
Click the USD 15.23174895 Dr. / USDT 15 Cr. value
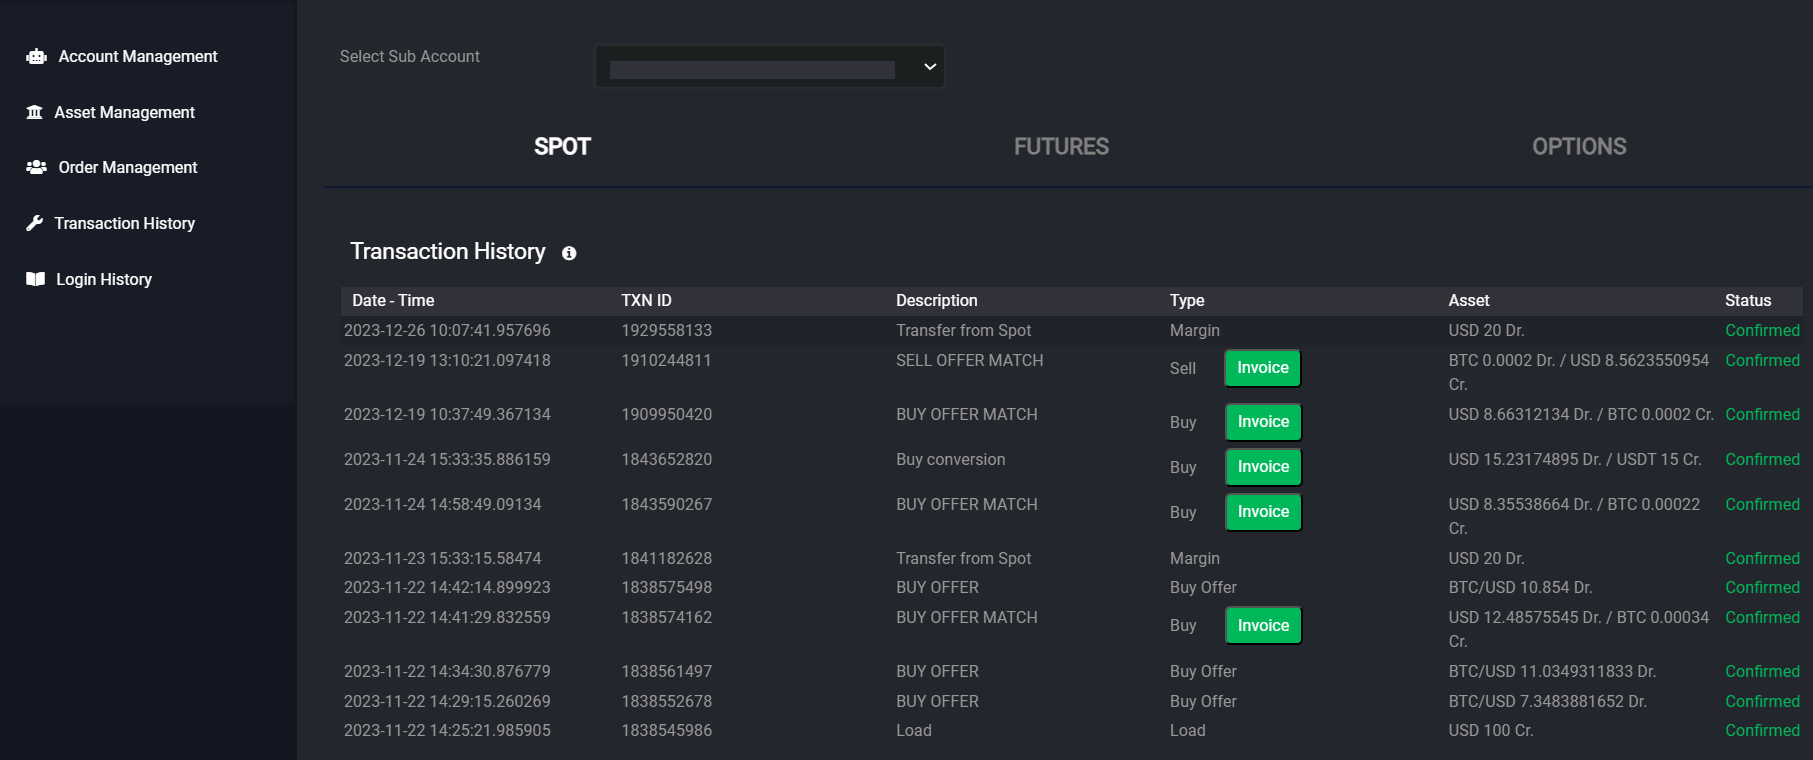1575,459
